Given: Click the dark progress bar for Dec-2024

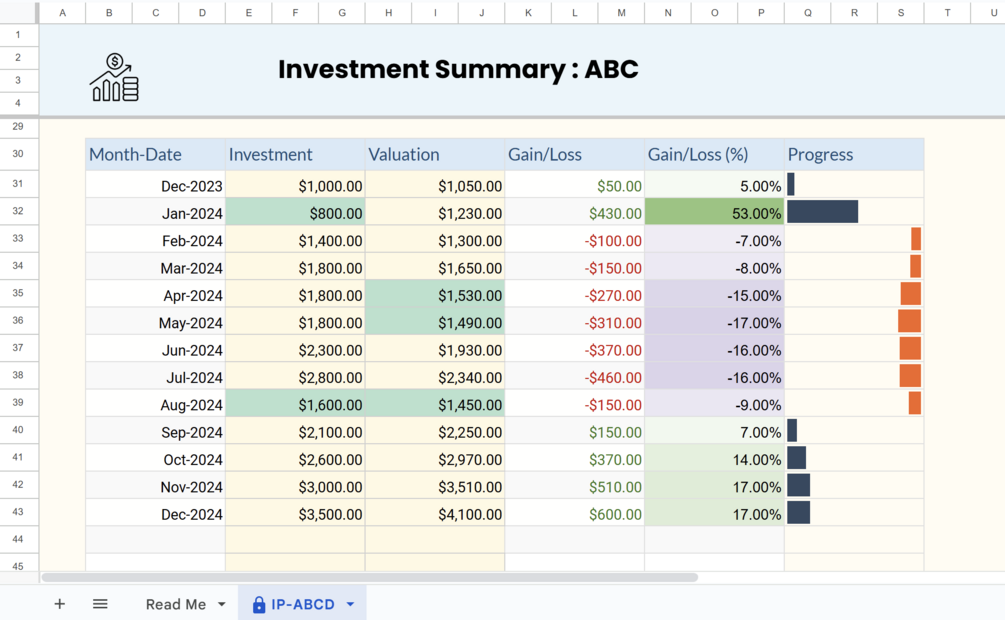Looking at the screenshot, I should tap(798, 513).
